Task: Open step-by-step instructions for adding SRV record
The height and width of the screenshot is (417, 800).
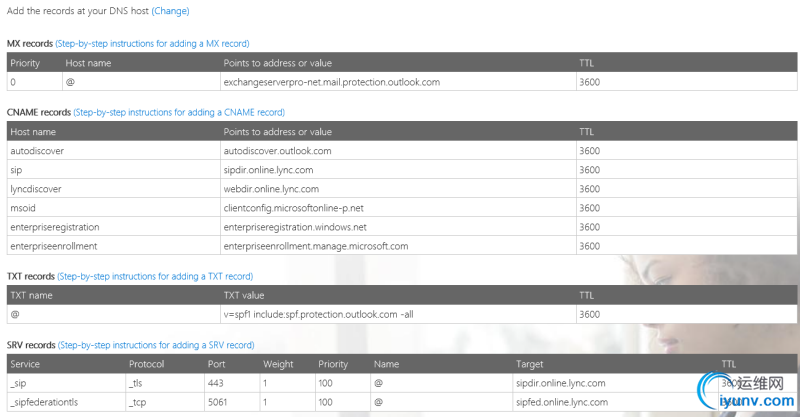Action: point(156,345)
